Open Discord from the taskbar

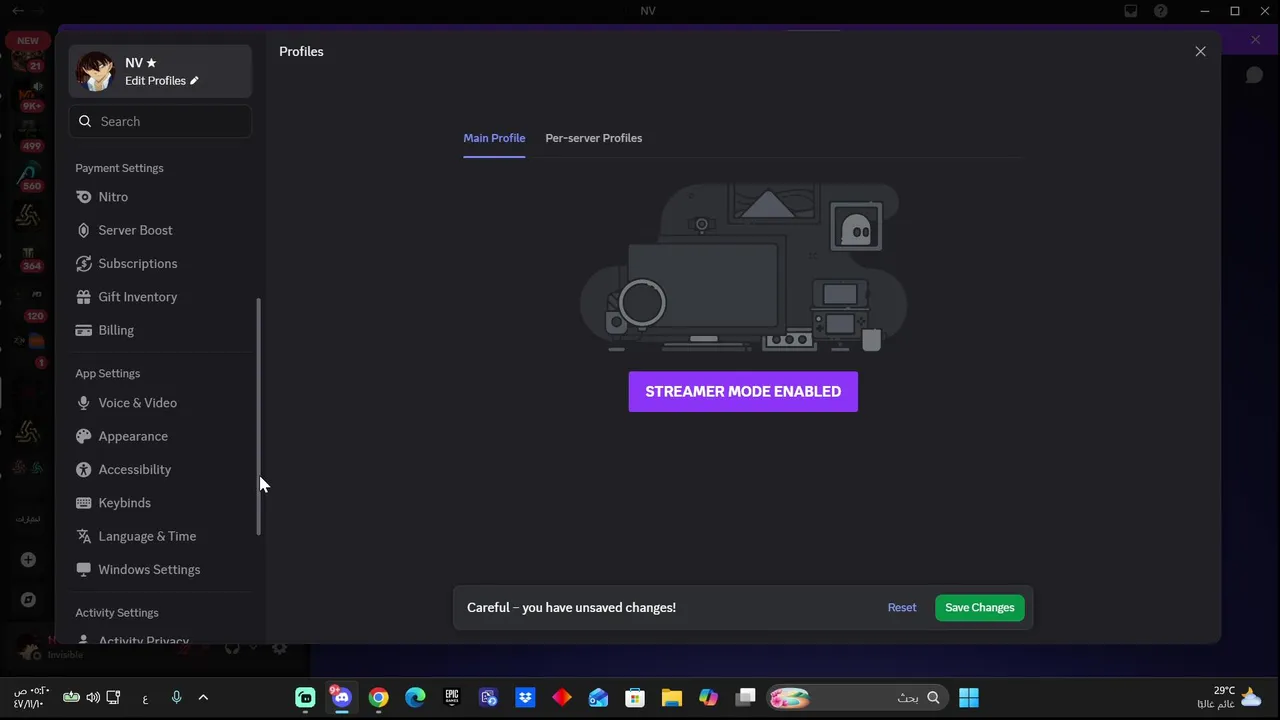pyautogui.click(x=342, y=697)
